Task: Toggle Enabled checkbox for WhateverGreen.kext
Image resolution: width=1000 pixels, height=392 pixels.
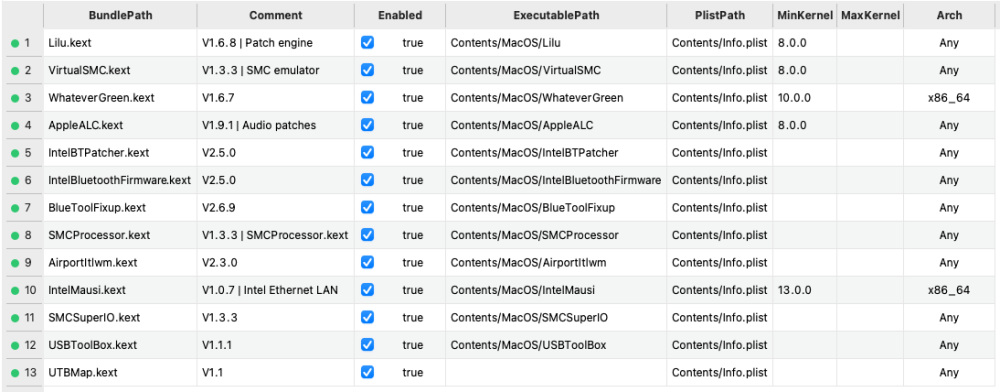Action: (x=367, y=98)
